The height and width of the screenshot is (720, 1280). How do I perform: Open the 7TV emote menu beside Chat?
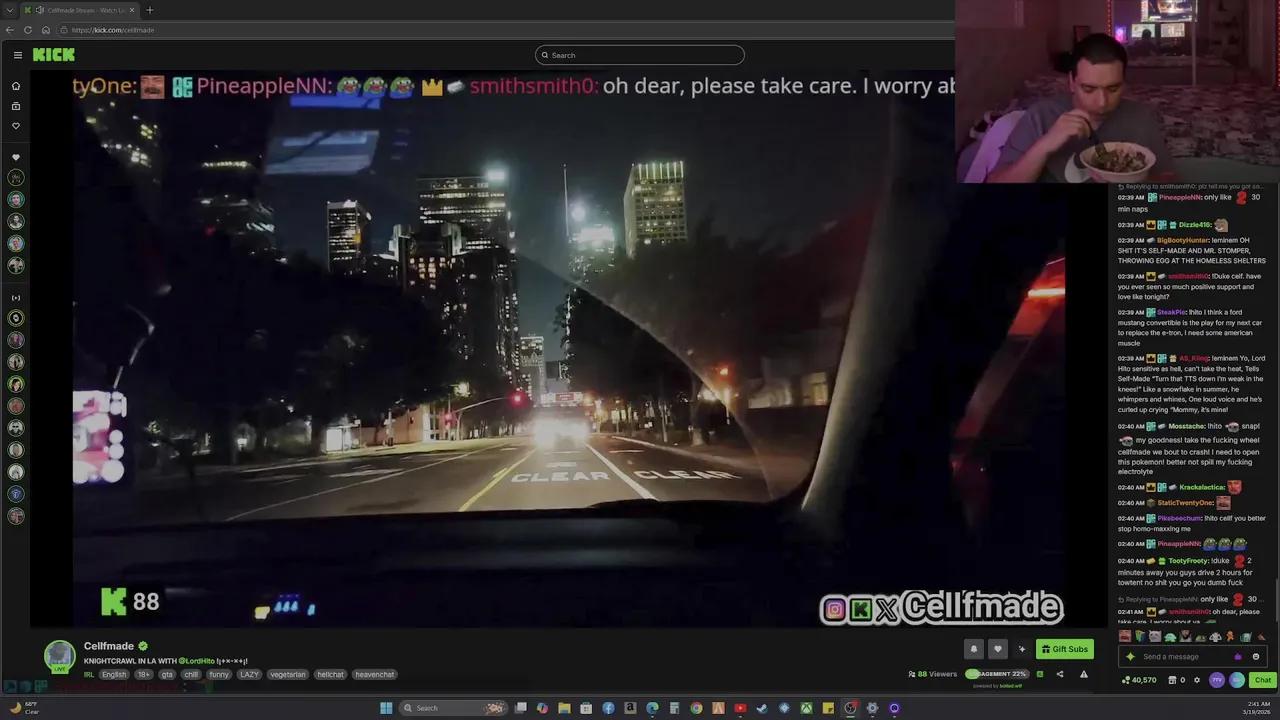pos(1217,680)
